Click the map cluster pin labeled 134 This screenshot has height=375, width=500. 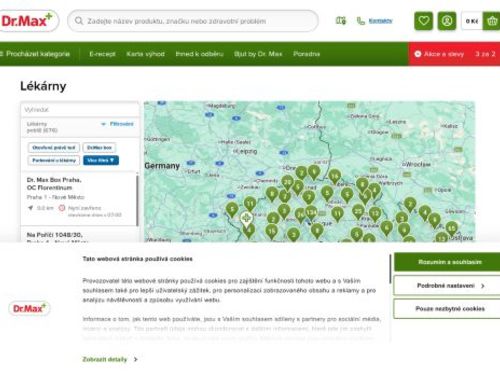coord(311,213)
